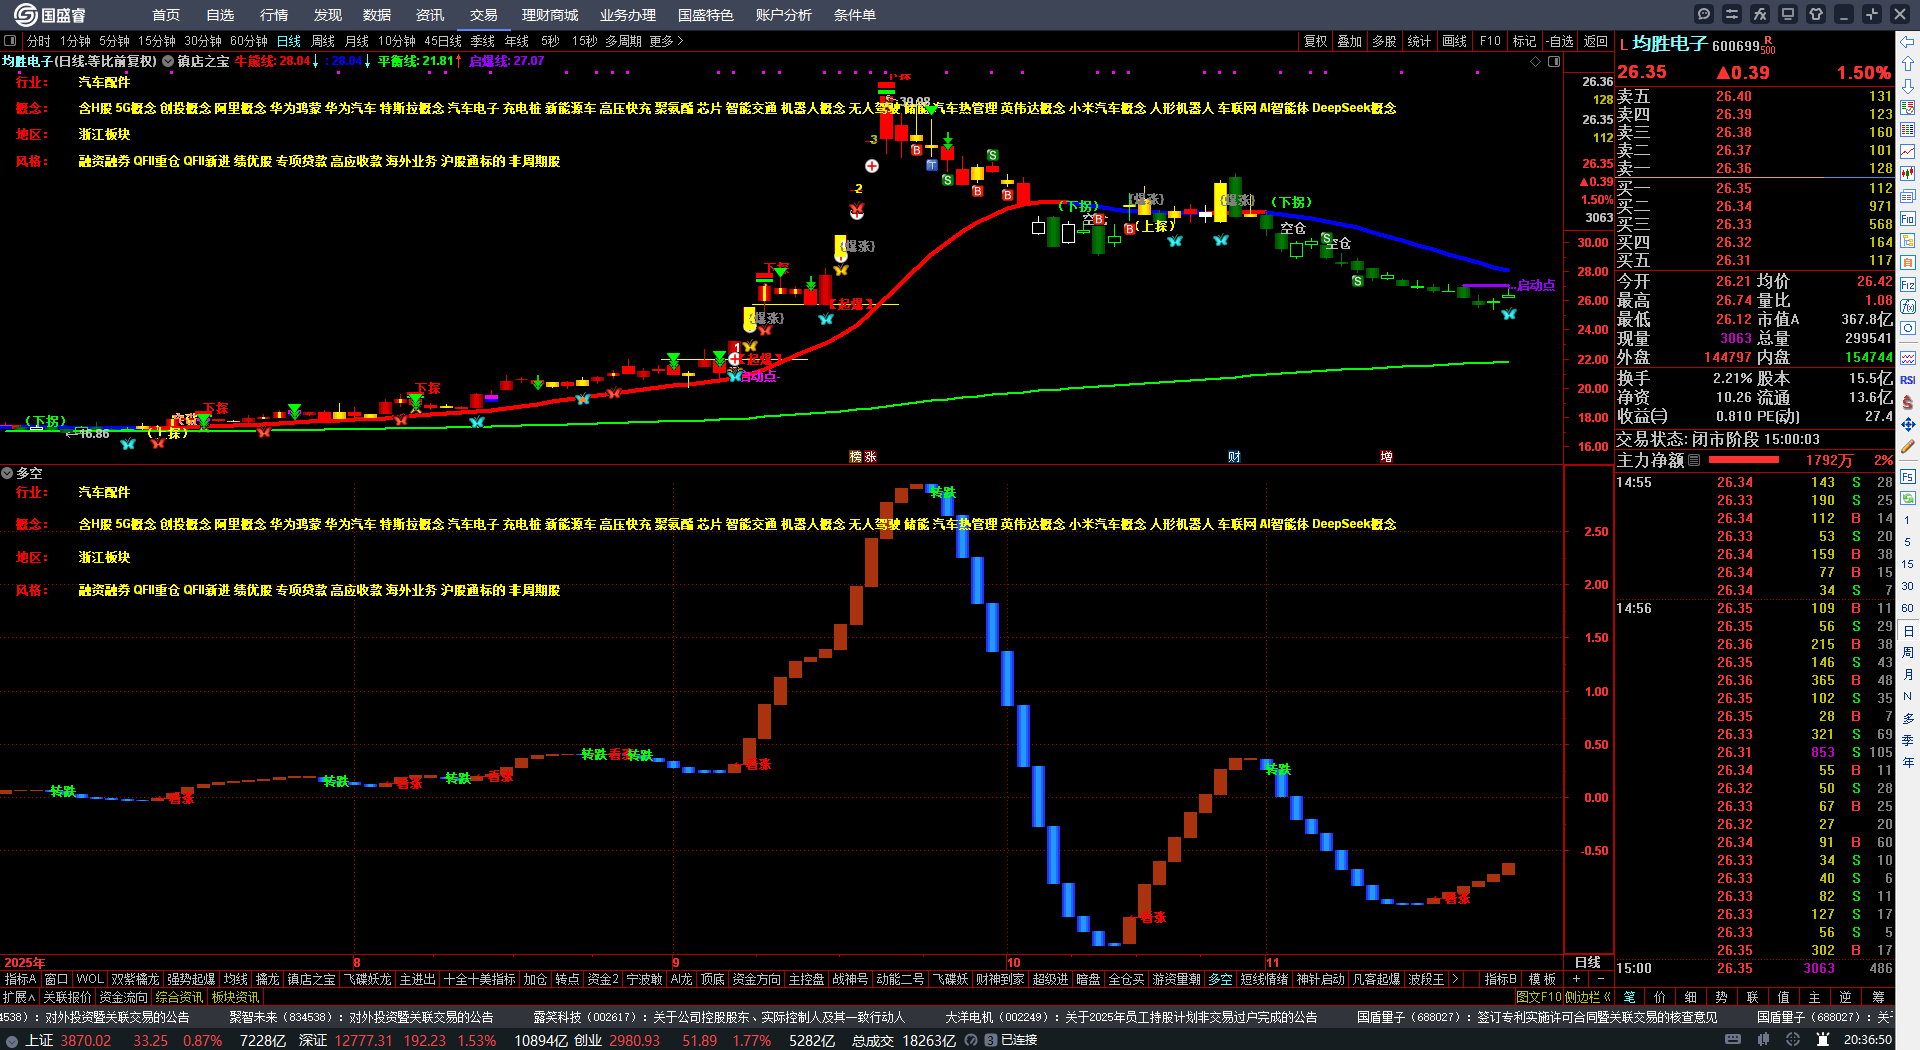The height and width of the screenshot is (1050, 1920).
Task: Click the pencil drawing icon in right sidebar
Action: pos(1908,447)
